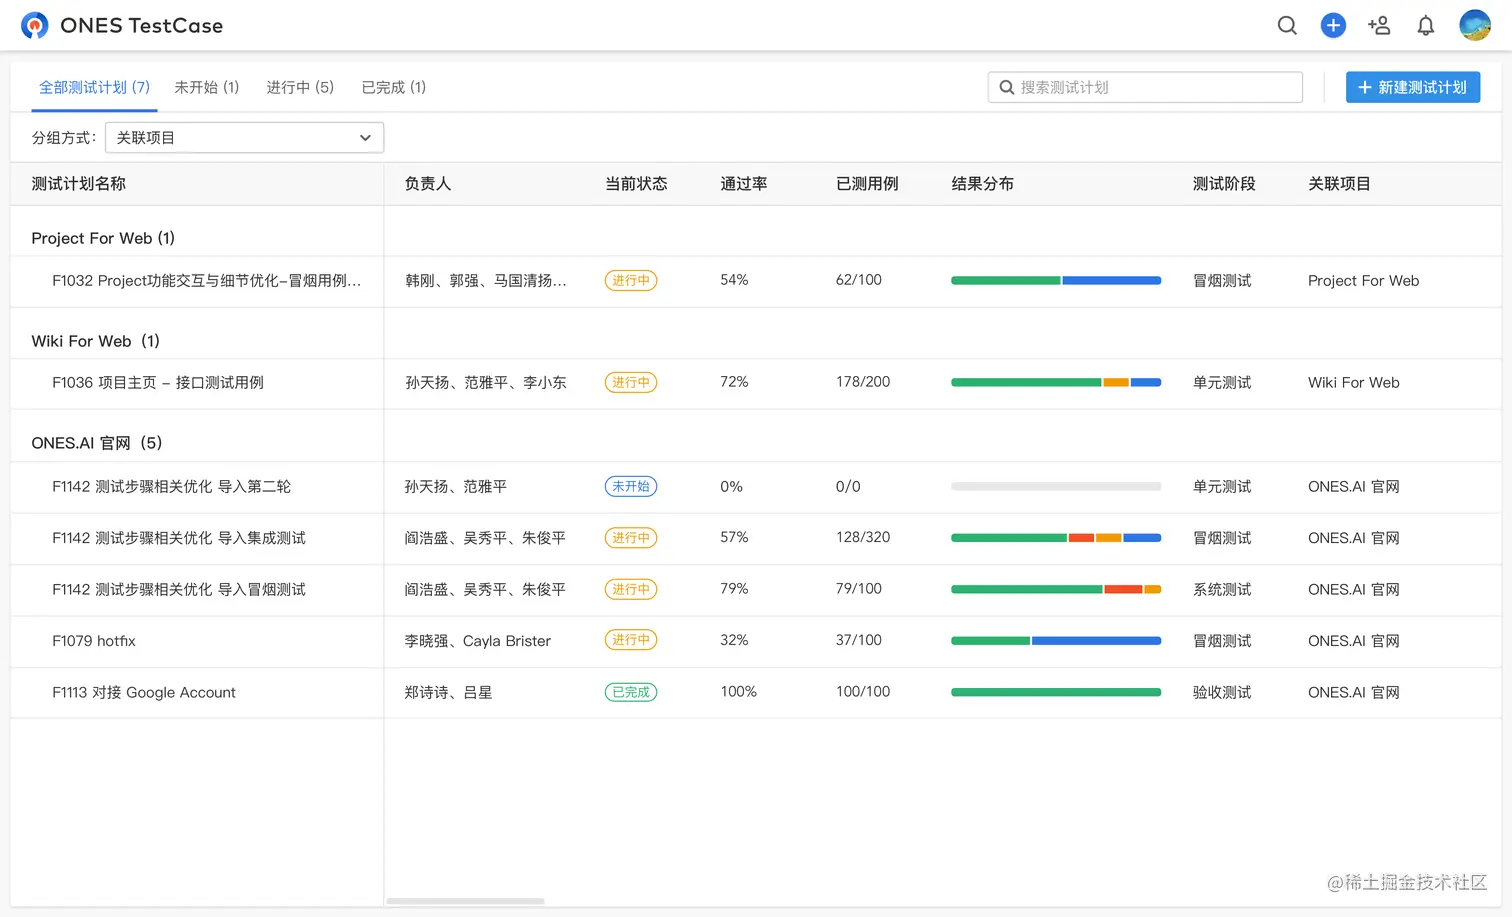Click the ONES TestCase logo icon
1512x917 pixels.
coord(35,25)
